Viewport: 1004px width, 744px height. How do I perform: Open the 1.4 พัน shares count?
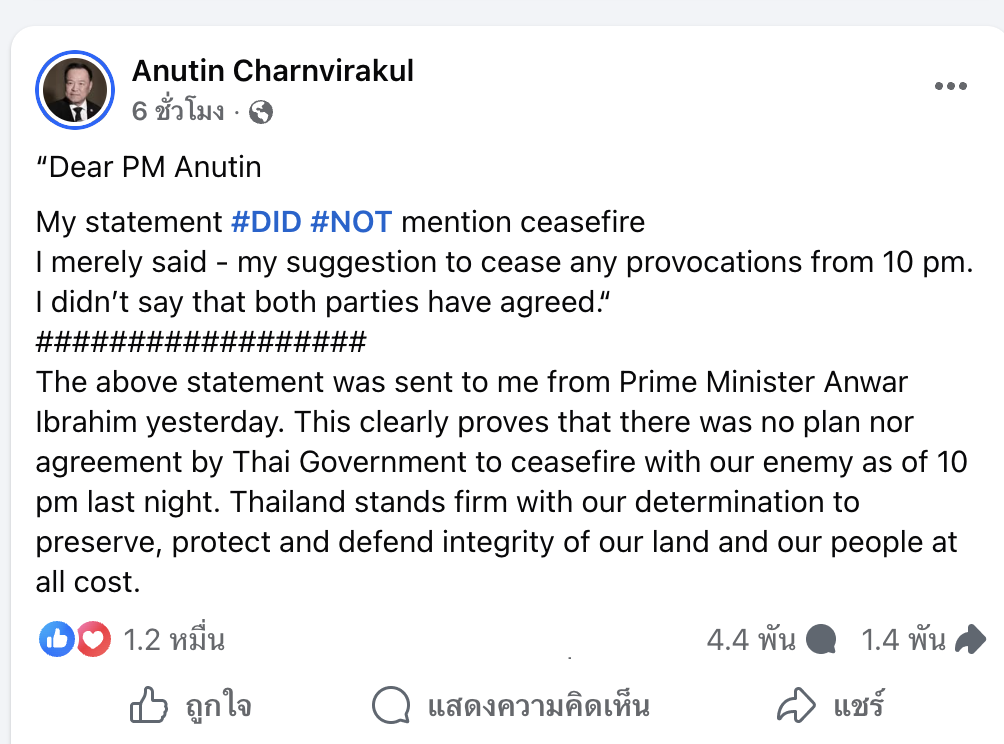coord(903,640)
